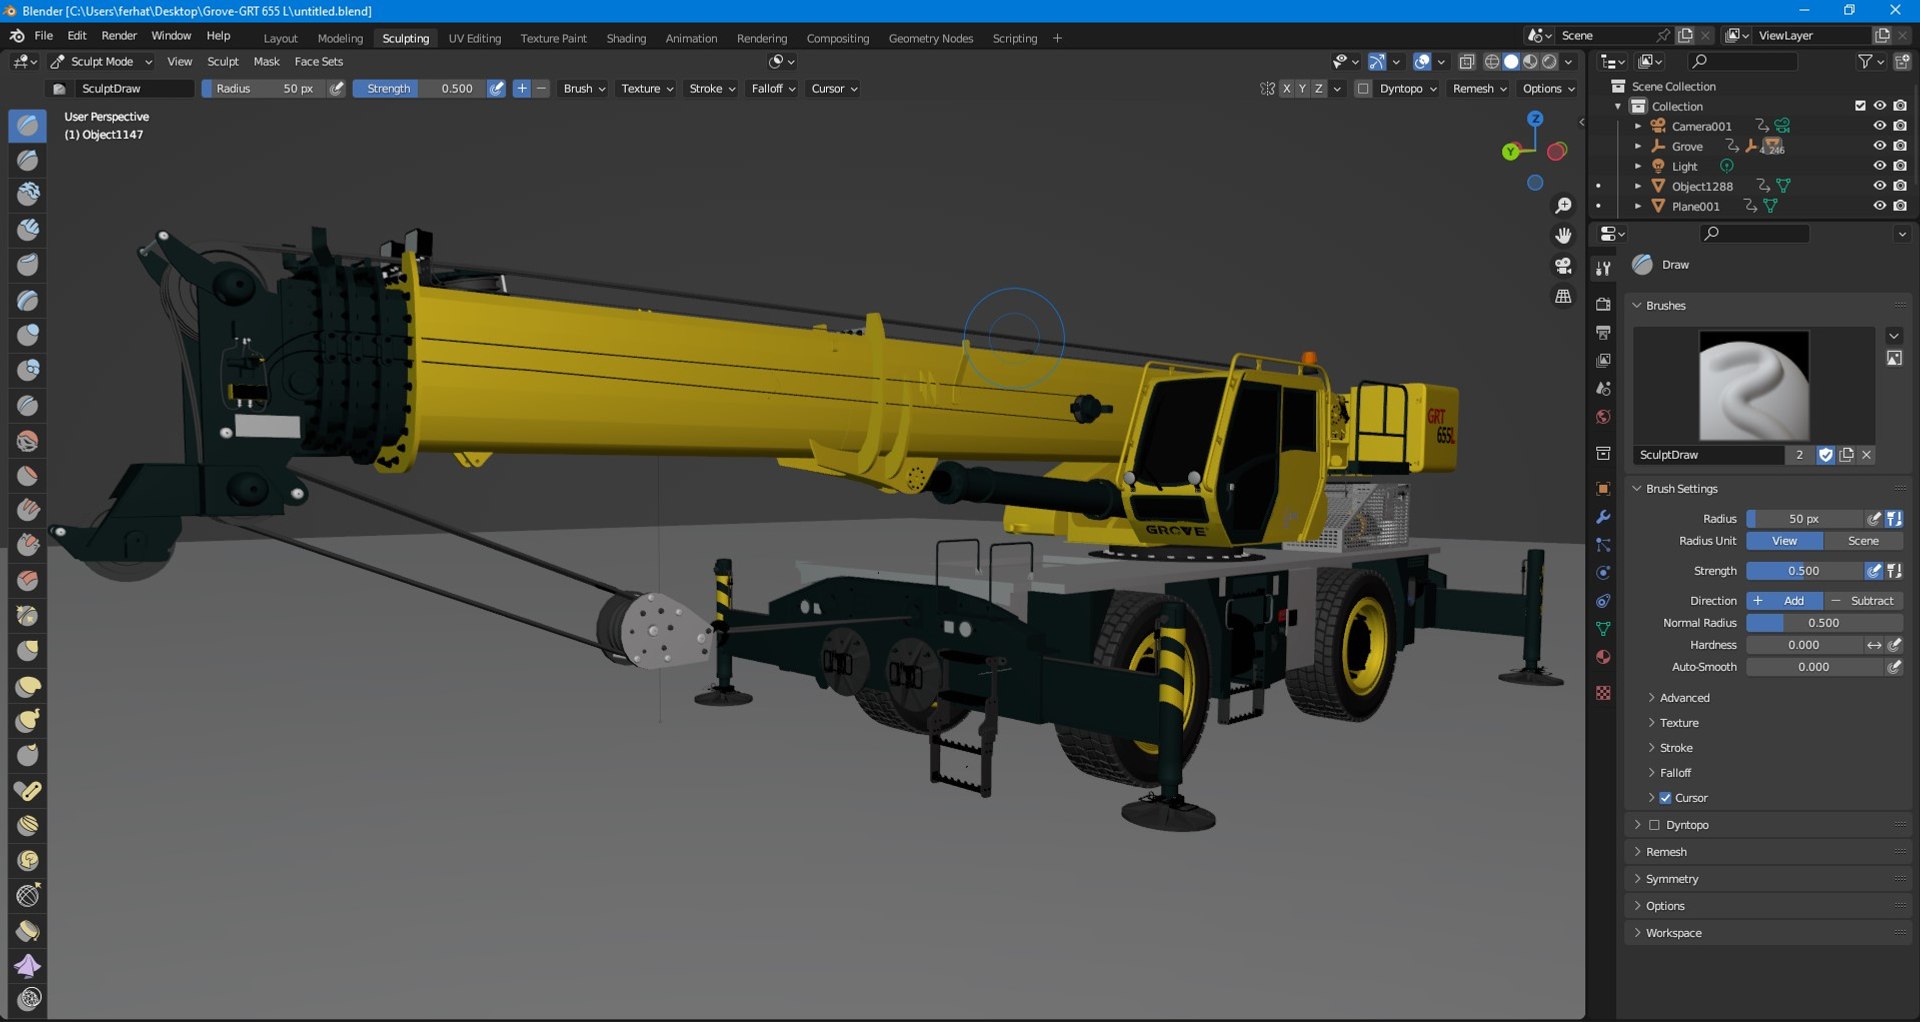Click the Z axis on the navigation gizmo
Screen dimensions: 1920x1022
pos(1535,118)
